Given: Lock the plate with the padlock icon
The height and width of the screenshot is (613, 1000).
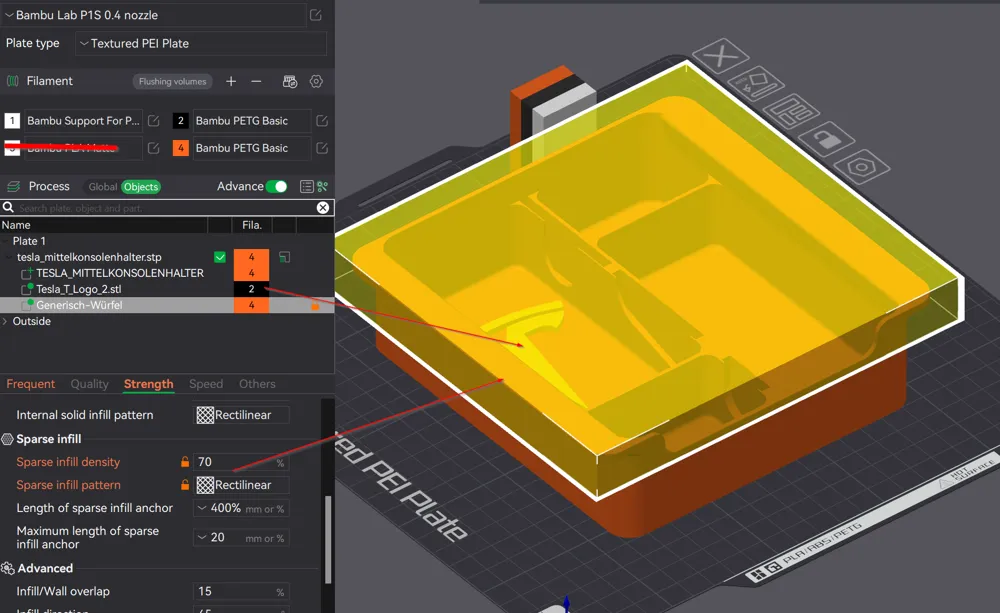Looking at the screenshot, I should pos(827,138).
